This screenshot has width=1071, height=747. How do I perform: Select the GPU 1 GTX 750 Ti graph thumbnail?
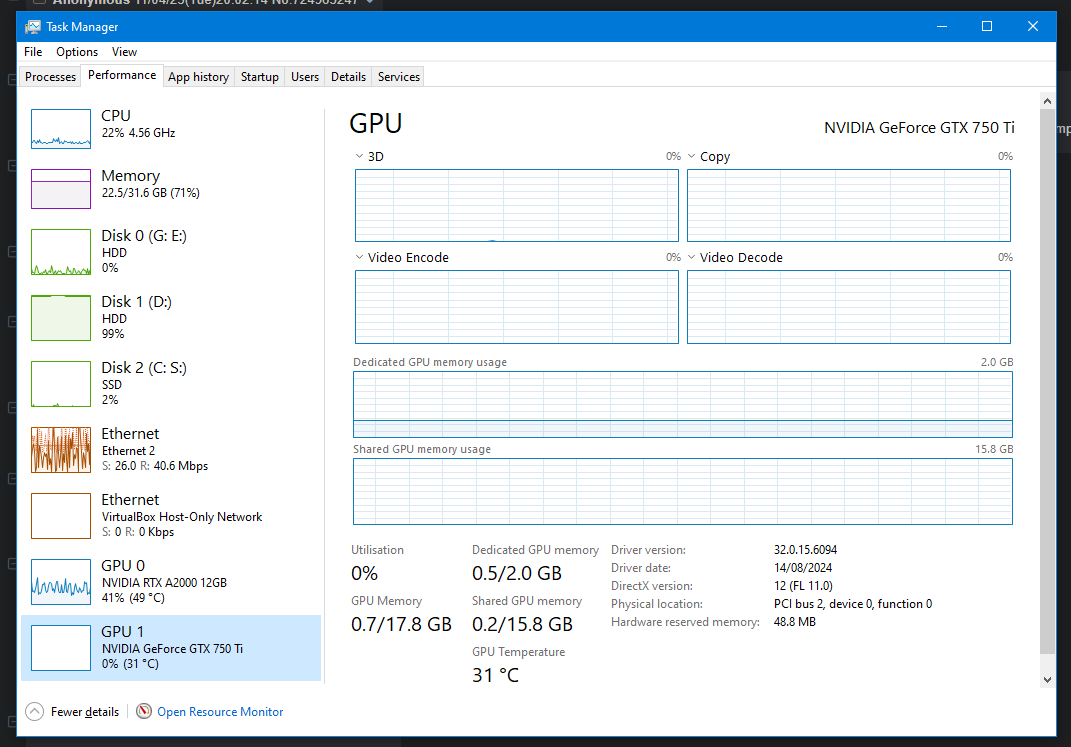[61, 648]
